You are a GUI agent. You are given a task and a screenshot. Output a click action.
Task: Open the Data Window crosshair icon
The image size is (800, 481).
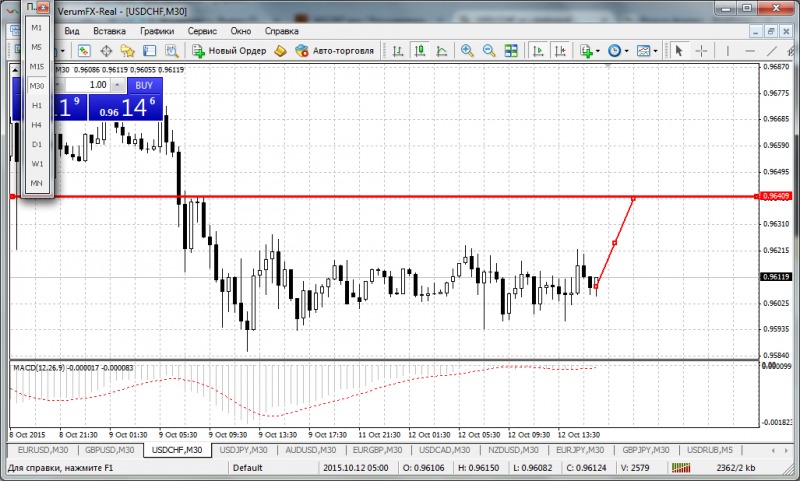(106, 50)
